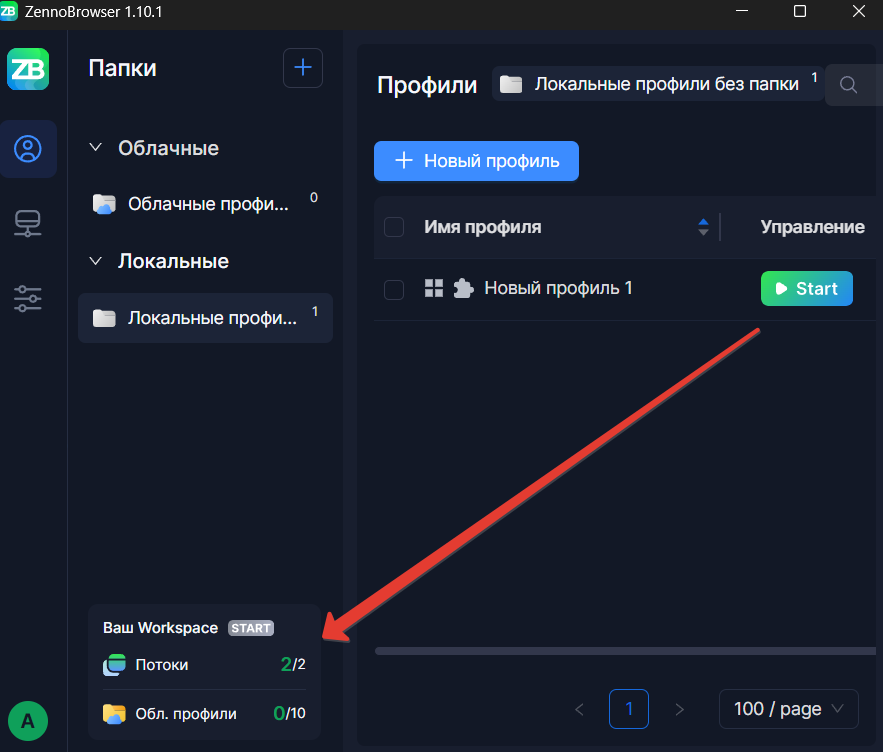883x752 pixels.
Task: Select the Локальные профи... folder
Action: (206, 318)
